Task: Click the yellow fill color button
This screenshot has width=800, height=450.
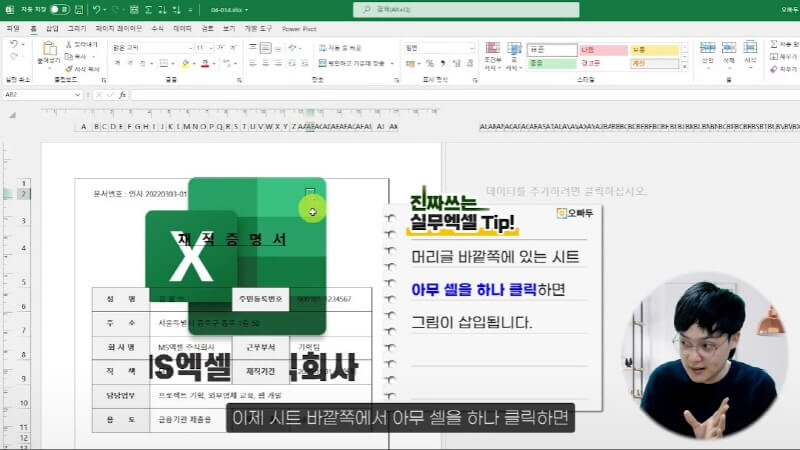Action: (185, 63)
